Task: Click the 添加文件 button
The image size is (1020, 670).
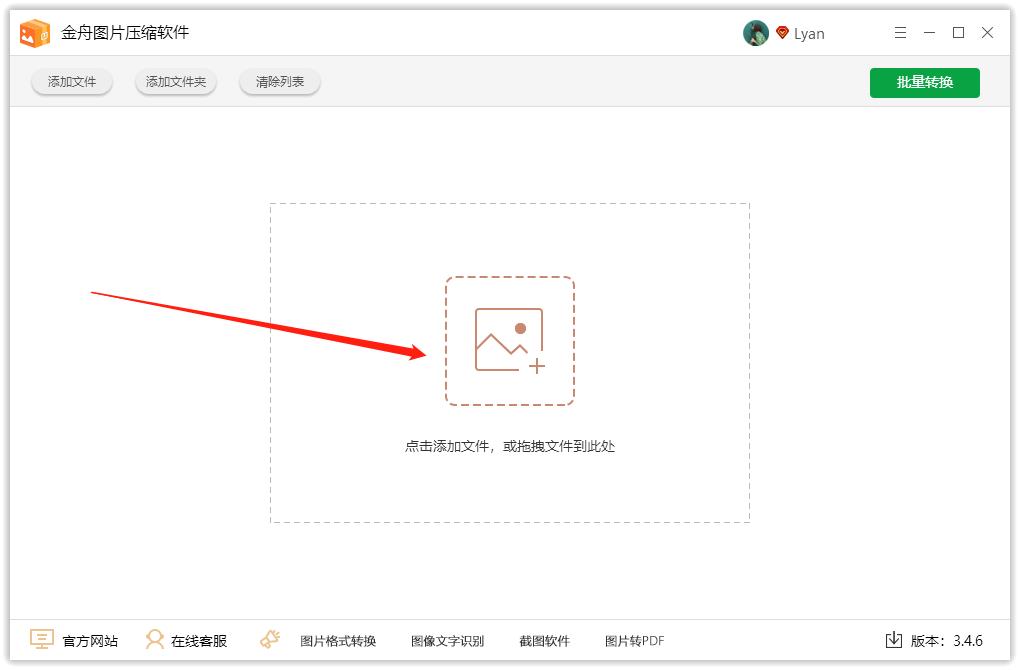Action: tap(71, 82)
